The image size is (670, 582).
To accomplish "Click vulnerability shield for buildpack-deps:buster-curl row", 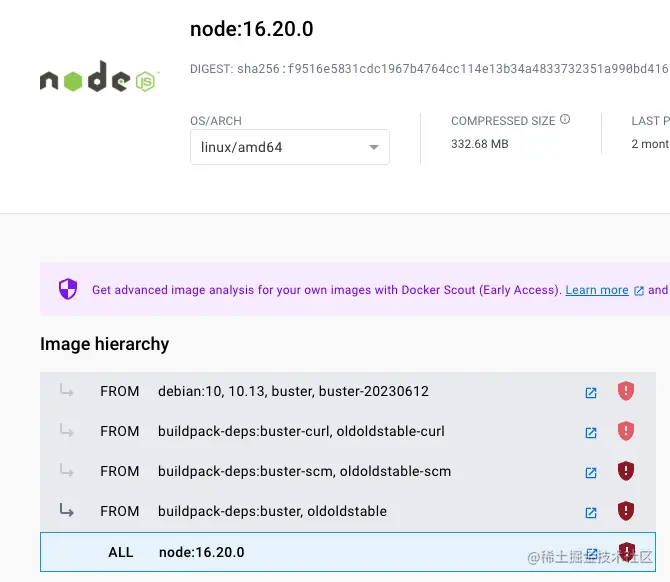I will click(626, 431).
